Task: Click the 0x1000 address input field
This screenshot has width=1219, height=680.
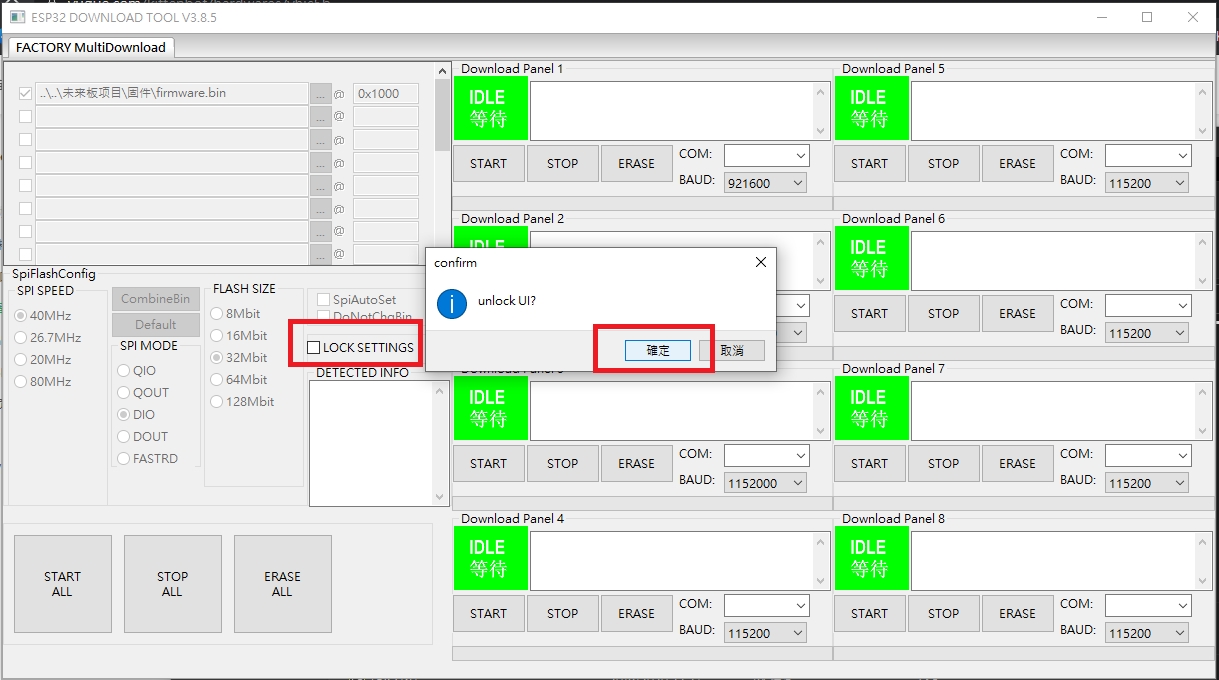Action: (x=385, y=93)
